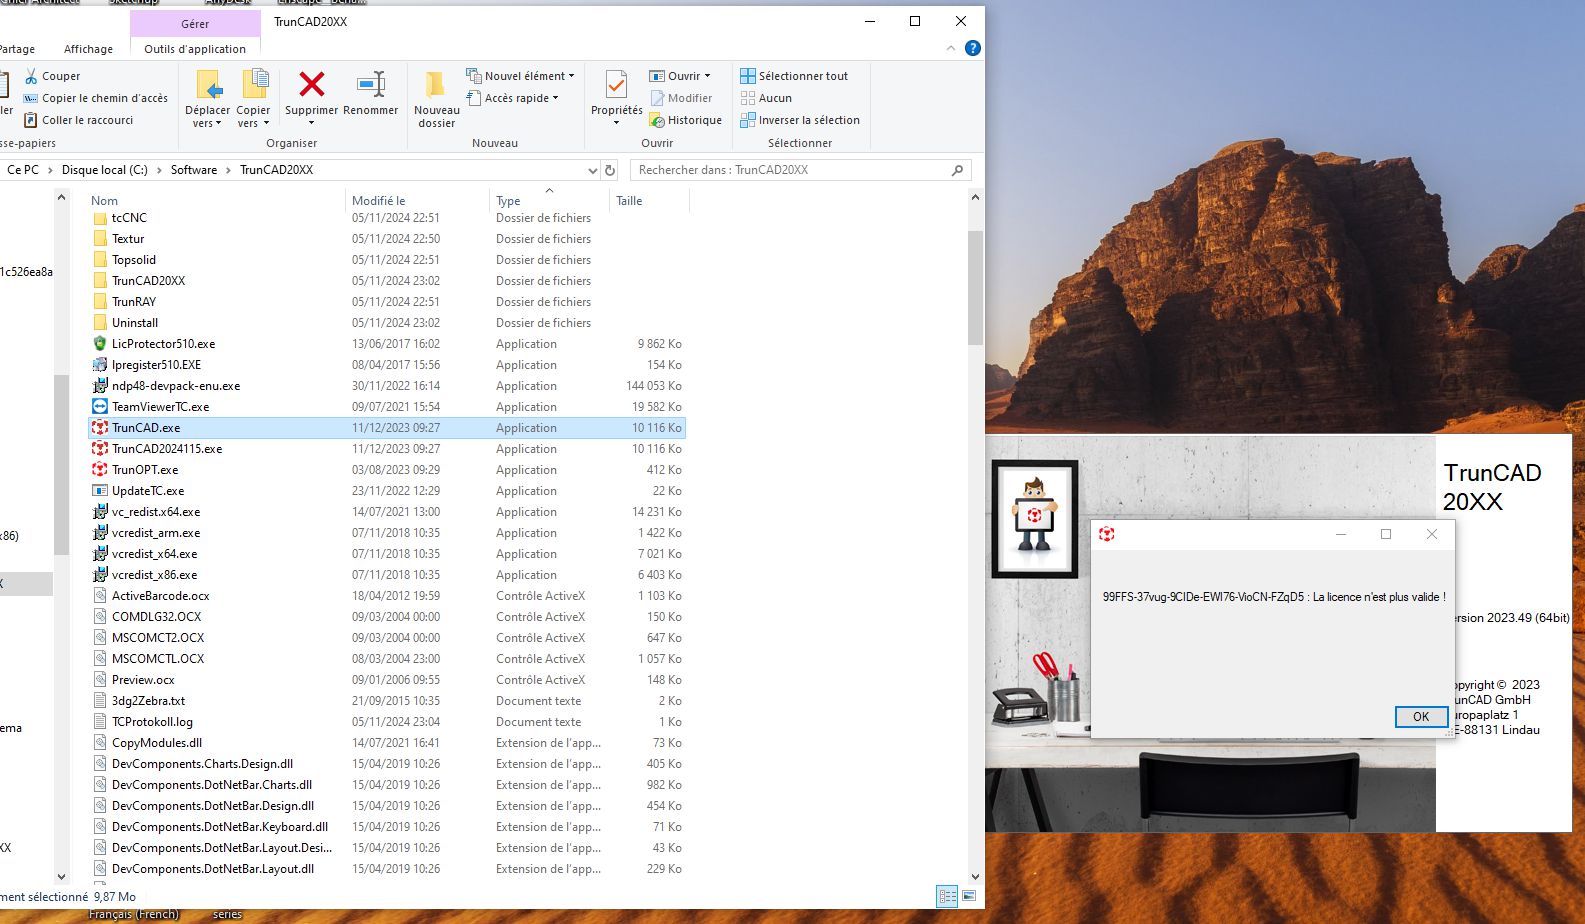Select the tcCNC folder

pos(129,218)
